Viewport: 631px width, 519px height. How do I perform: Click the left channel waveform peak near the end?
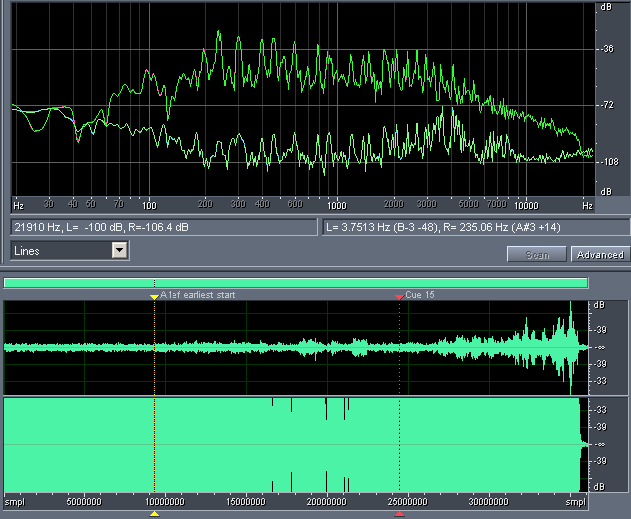570,347
